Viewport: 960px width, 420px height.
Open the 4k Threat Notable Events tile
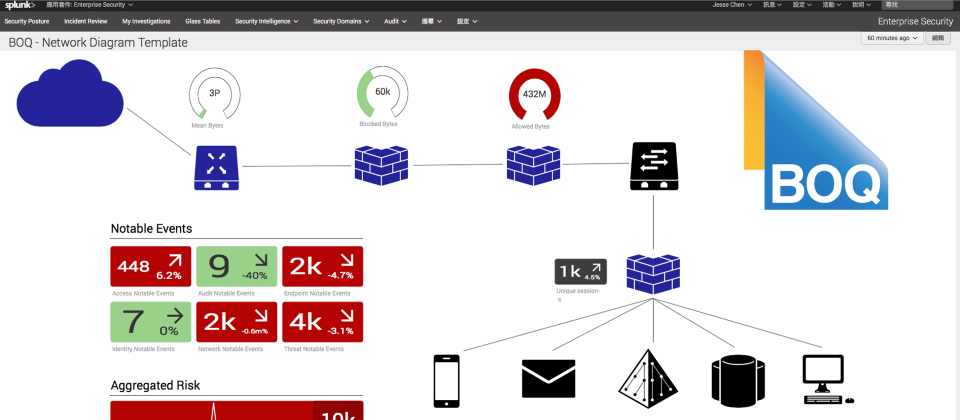tap(323, 322)
